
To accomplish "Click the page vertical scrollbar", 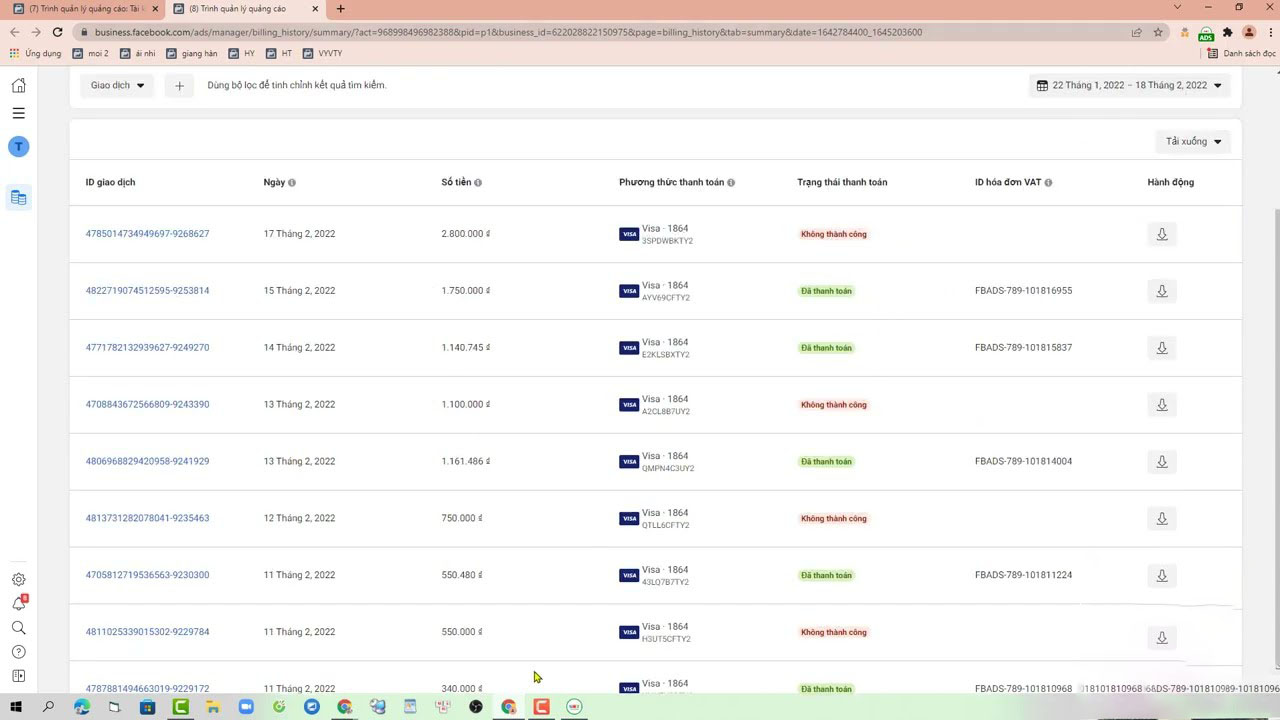I will click(x=1276, y=438).
